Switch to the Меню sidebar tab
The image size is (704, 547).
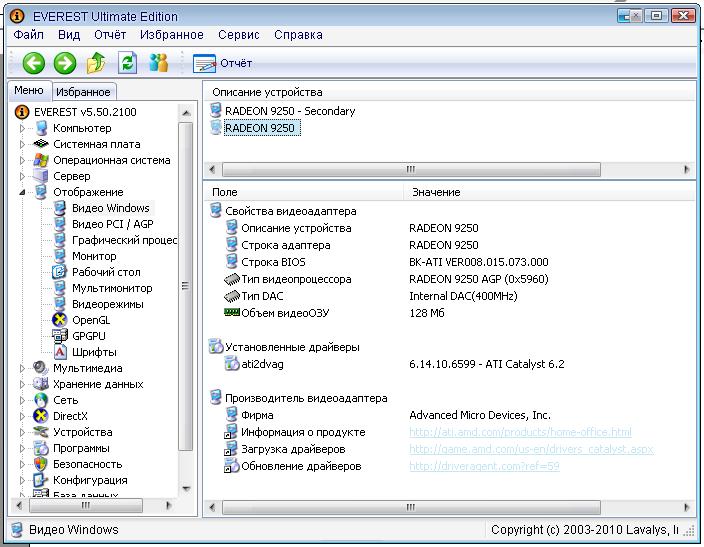point(29,90)
